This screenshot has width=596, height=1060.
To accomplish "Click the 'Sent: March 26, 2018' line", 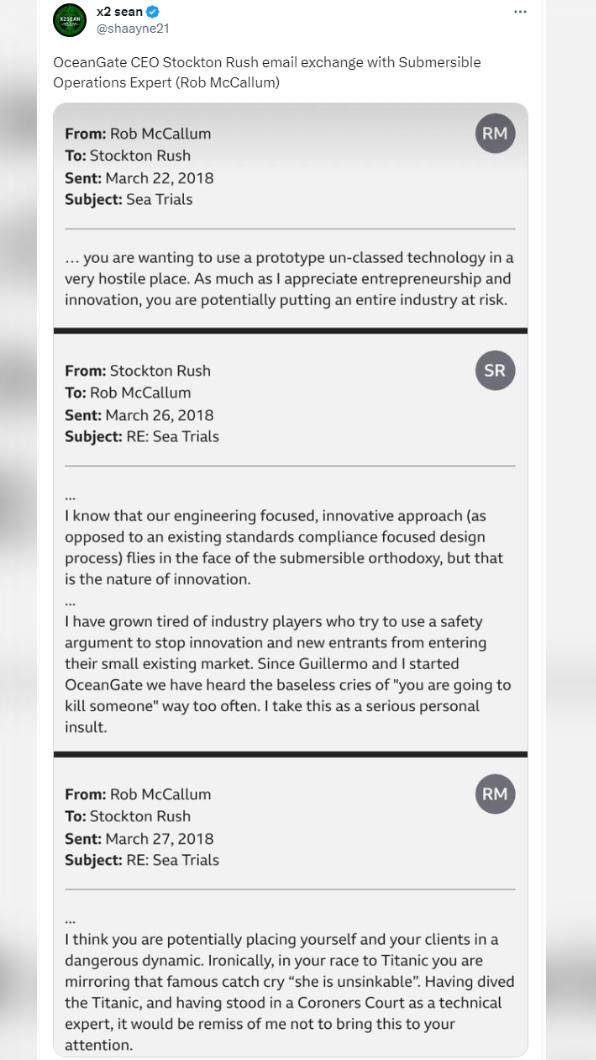I will [139, 414].
